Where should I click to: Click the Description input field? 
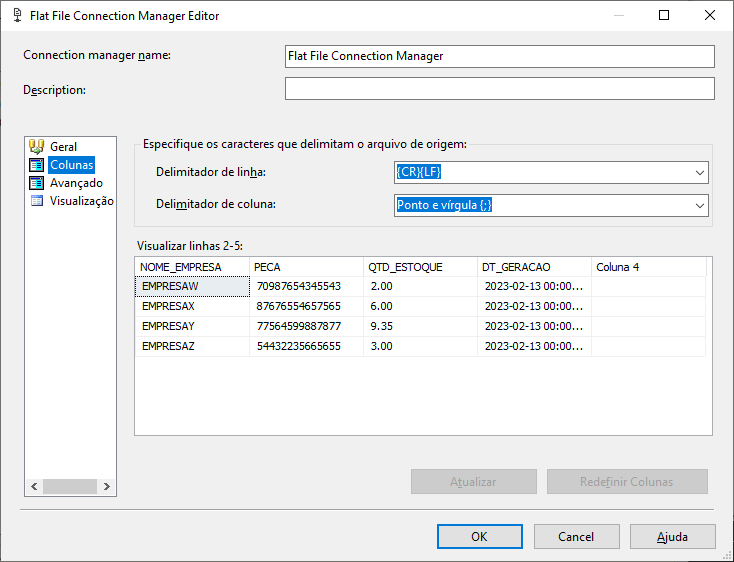tap(499, 88)
